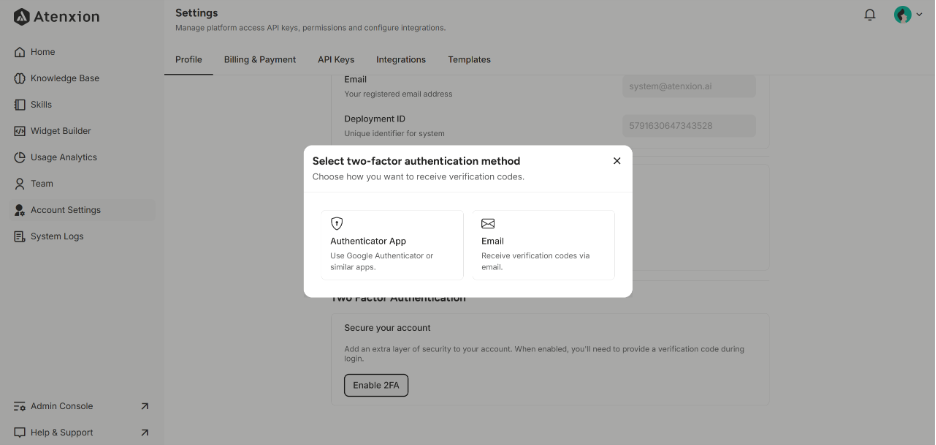Click the System Logs document icon
The width and height of the screenshot is (936, 445).
20,237
